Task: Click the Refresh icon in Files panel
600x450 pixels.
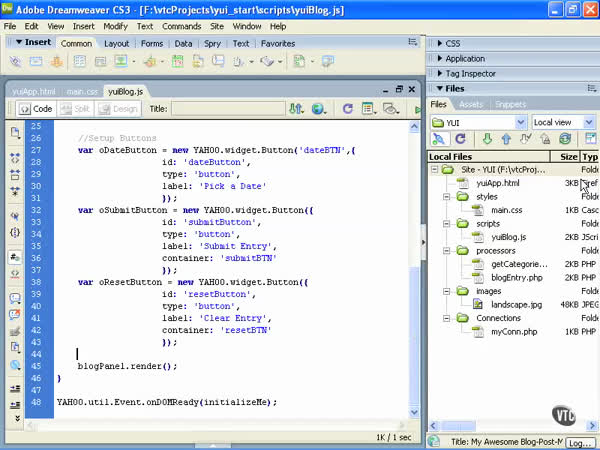Action: pos(461,139)
